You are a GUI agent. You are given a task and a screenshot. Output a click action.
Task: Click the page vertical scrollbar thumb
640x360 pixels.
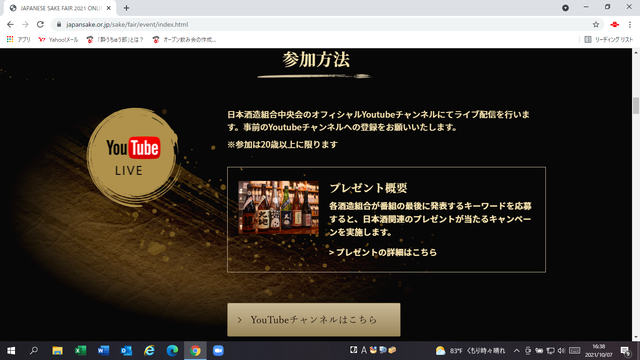[x=636, y=106]
